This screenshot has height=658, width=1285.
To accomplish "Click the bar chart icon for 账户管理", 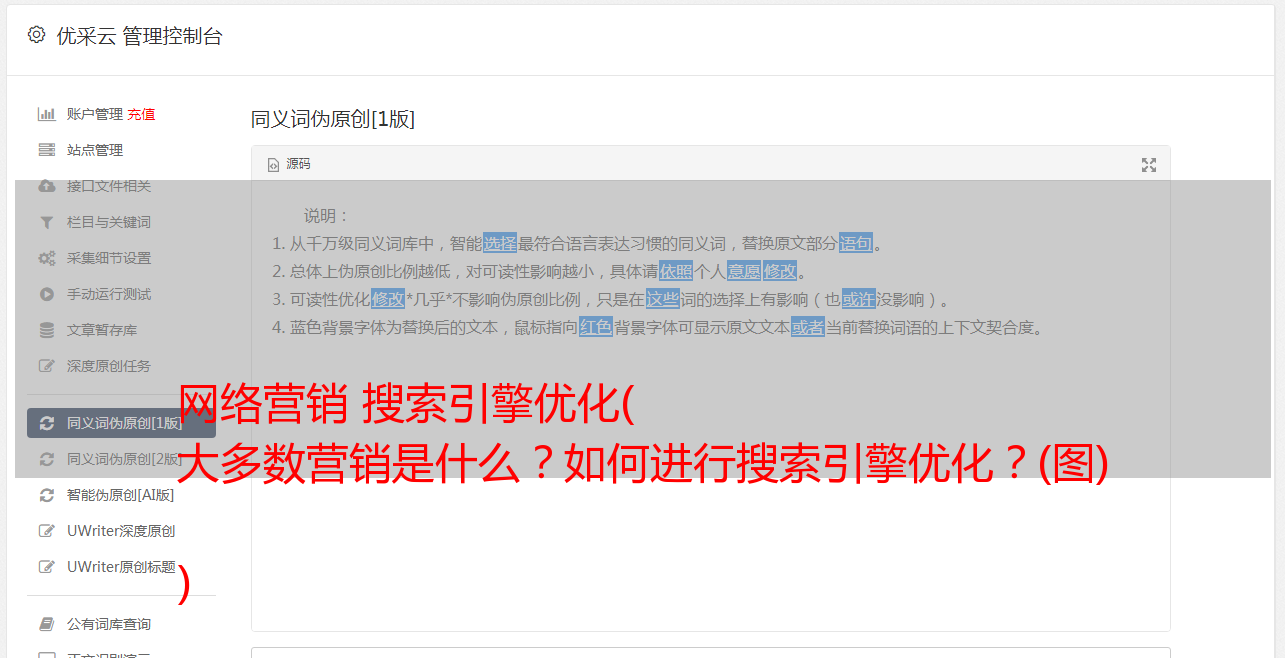I will 46,114.
